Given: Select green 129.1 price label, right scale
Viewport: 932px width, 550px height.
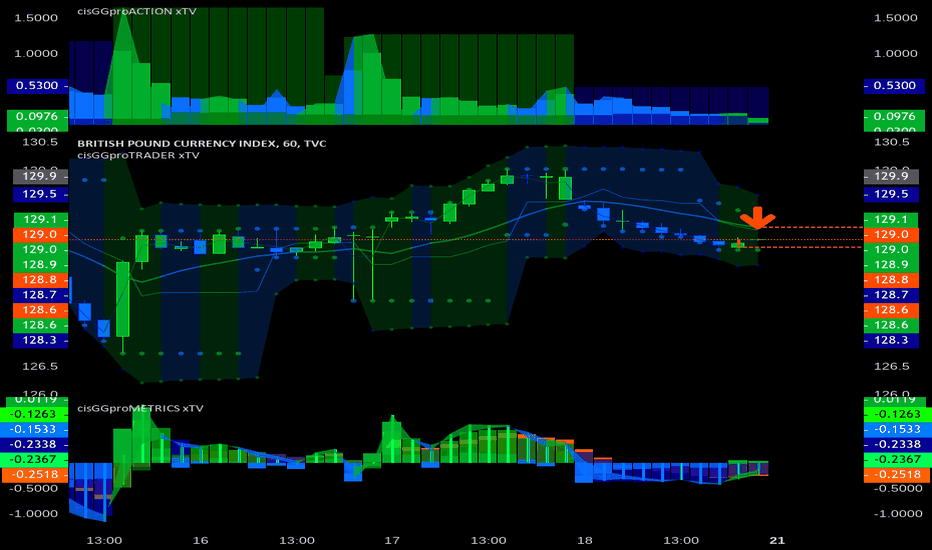Looking at the screenshot, I should pos(891,219).
